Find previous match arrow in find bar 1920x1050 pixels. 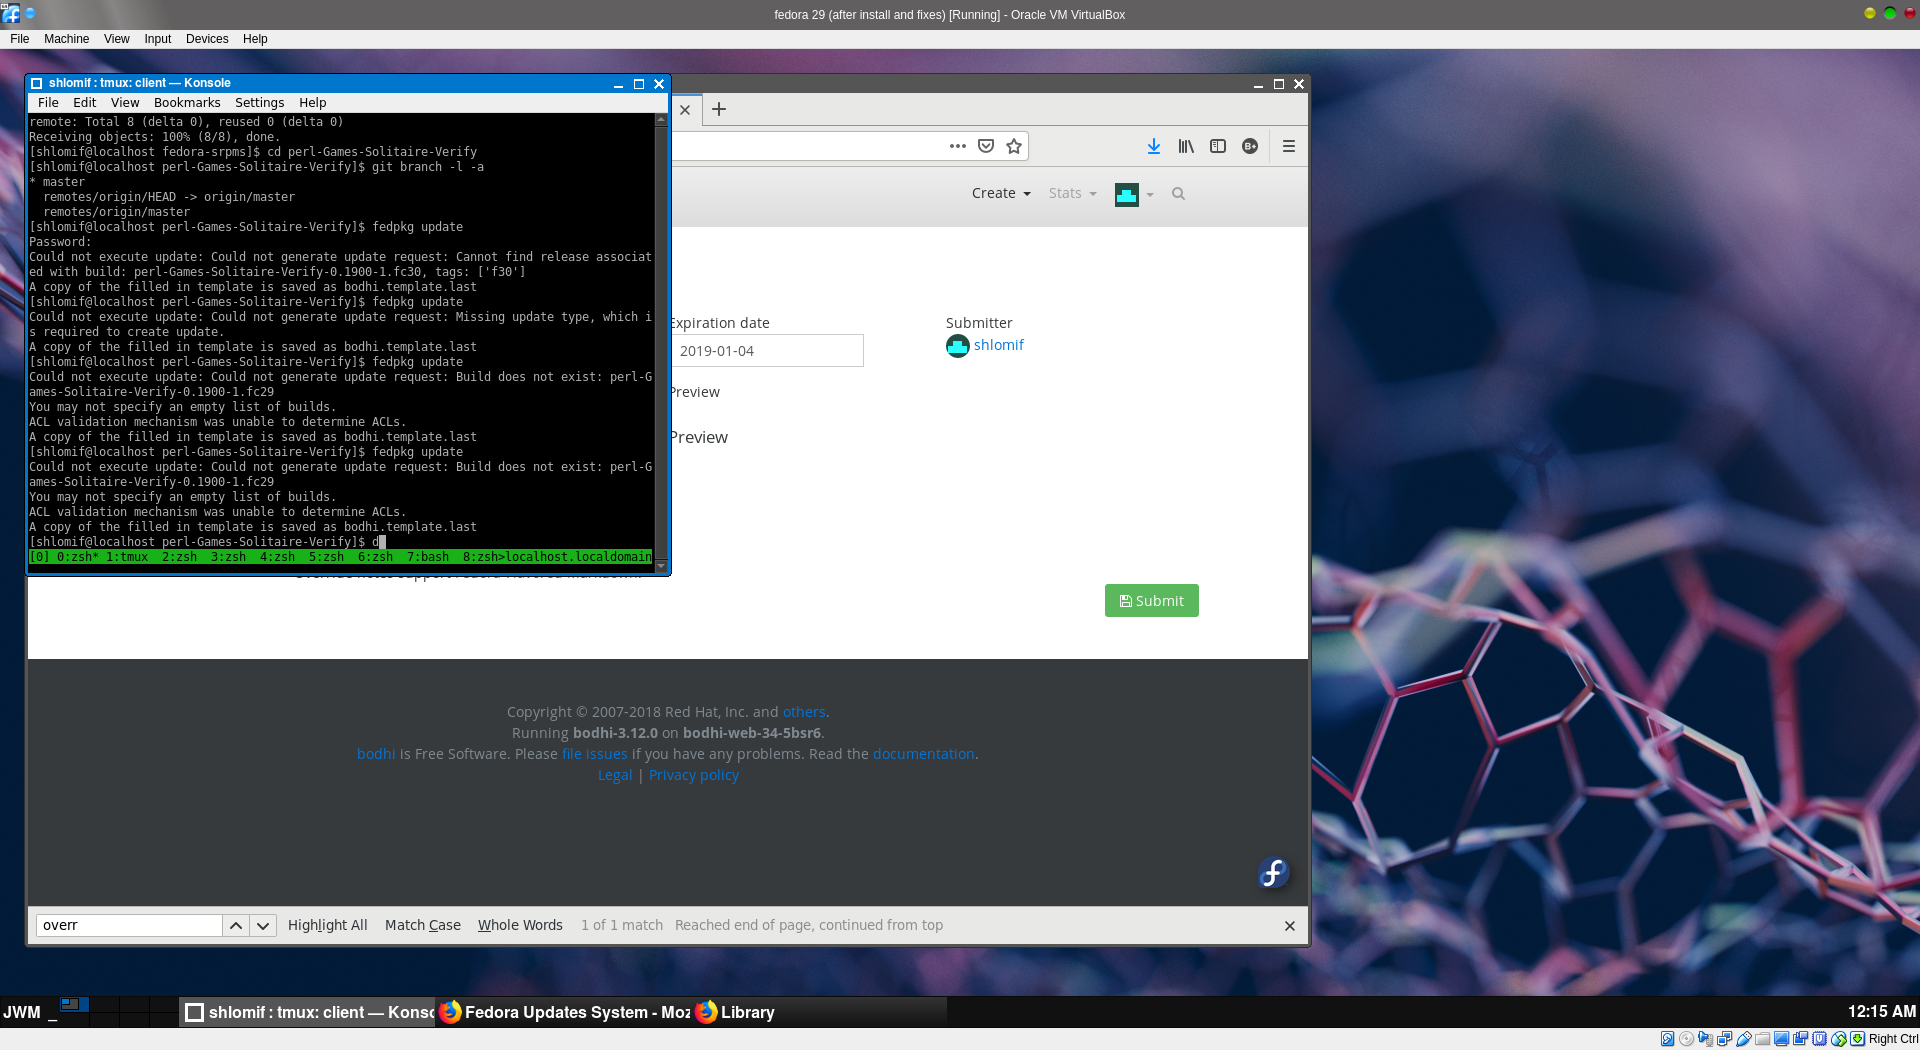[236, 926]
